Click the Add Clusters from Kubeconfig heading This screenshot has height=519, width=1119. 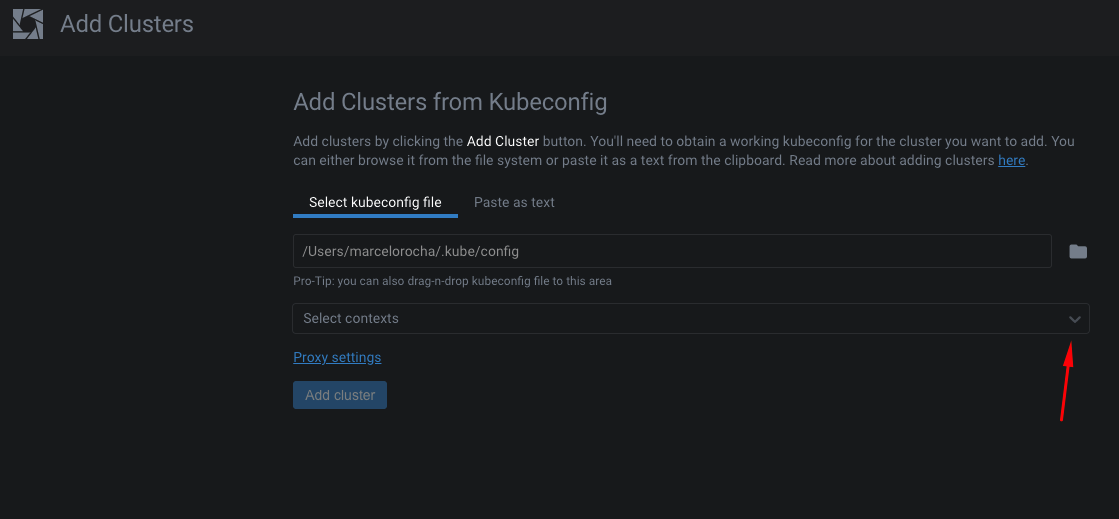450,101
